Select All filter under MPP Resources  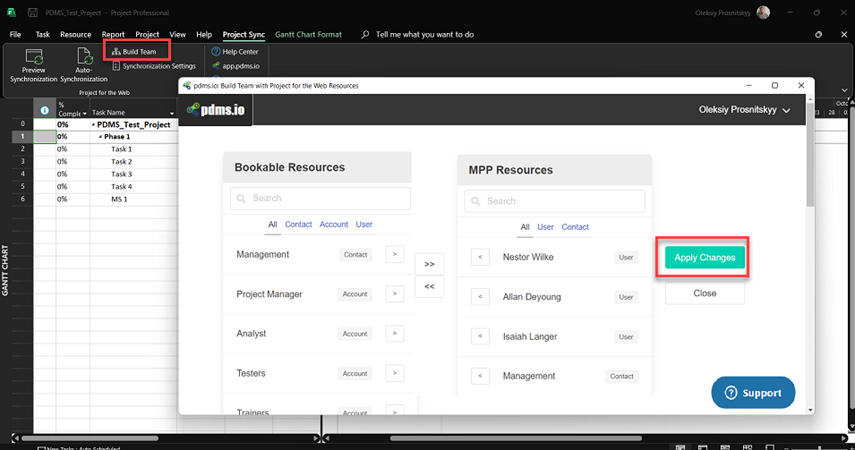coord(525,227)
